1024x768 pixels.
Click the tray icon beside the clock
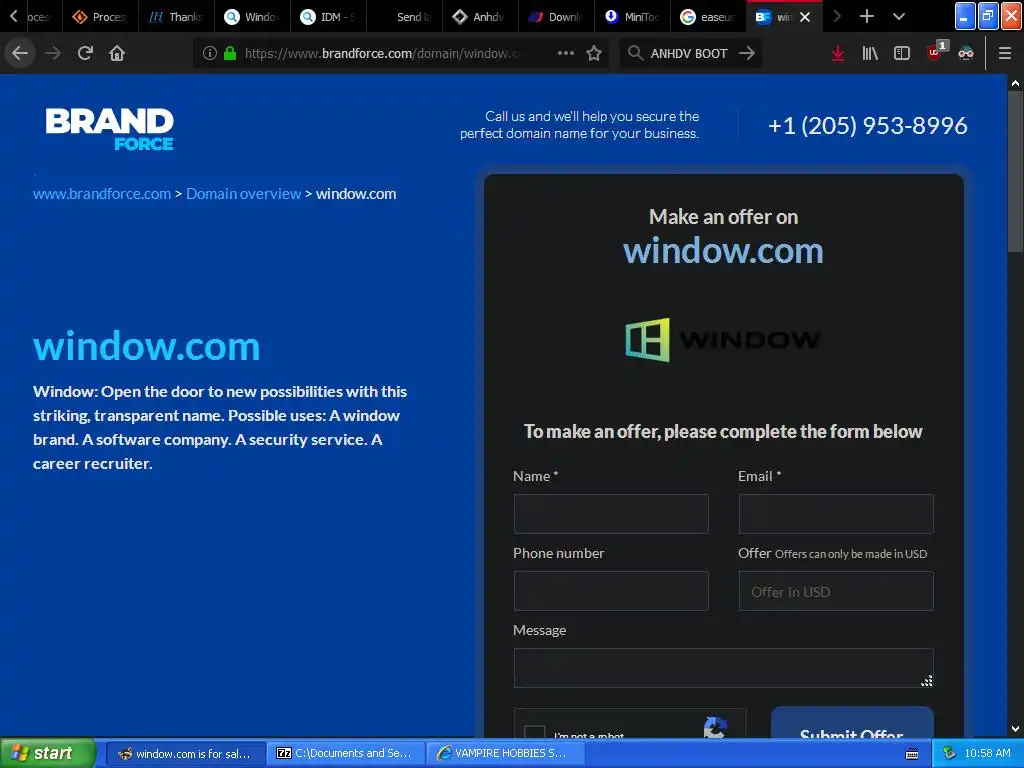point(949,754)
